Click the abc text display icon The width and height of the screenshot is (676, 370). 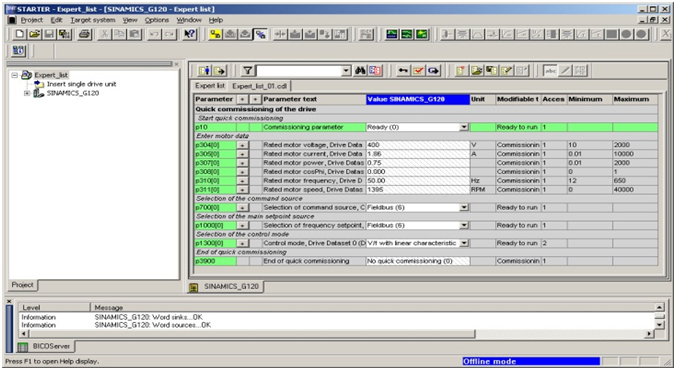tap(551, 71)
